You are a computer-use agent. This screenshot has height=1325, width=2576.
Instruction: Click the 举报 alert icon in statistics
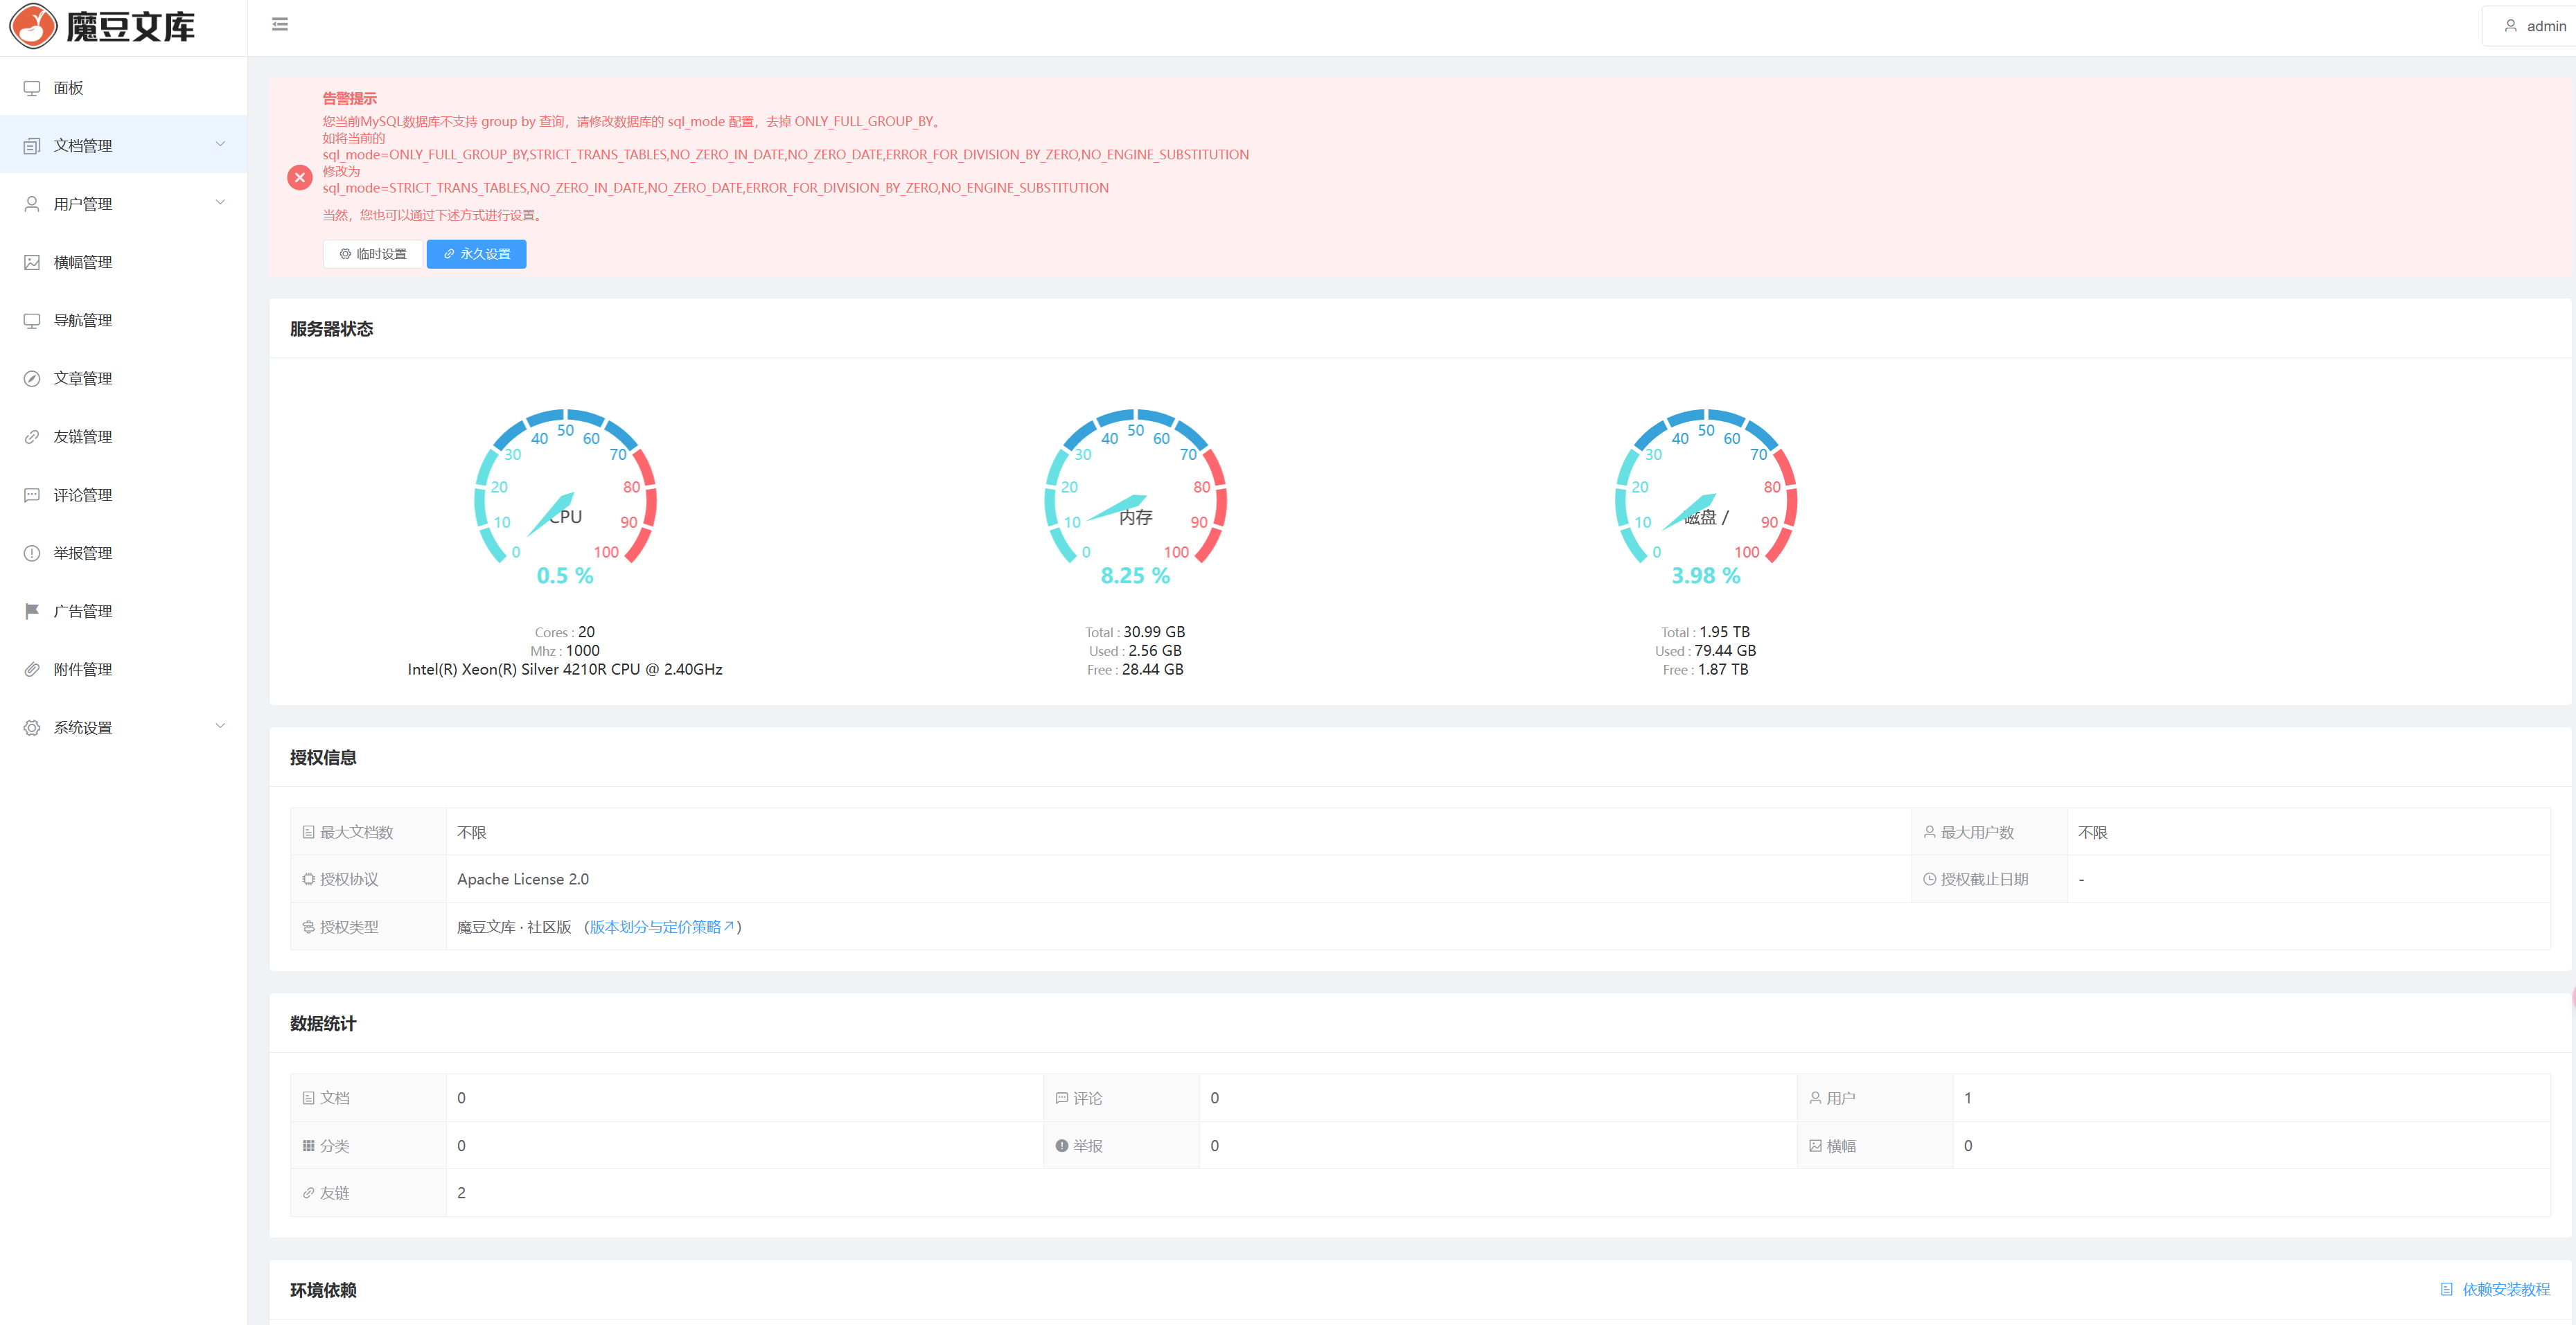pos(1062,1145)
